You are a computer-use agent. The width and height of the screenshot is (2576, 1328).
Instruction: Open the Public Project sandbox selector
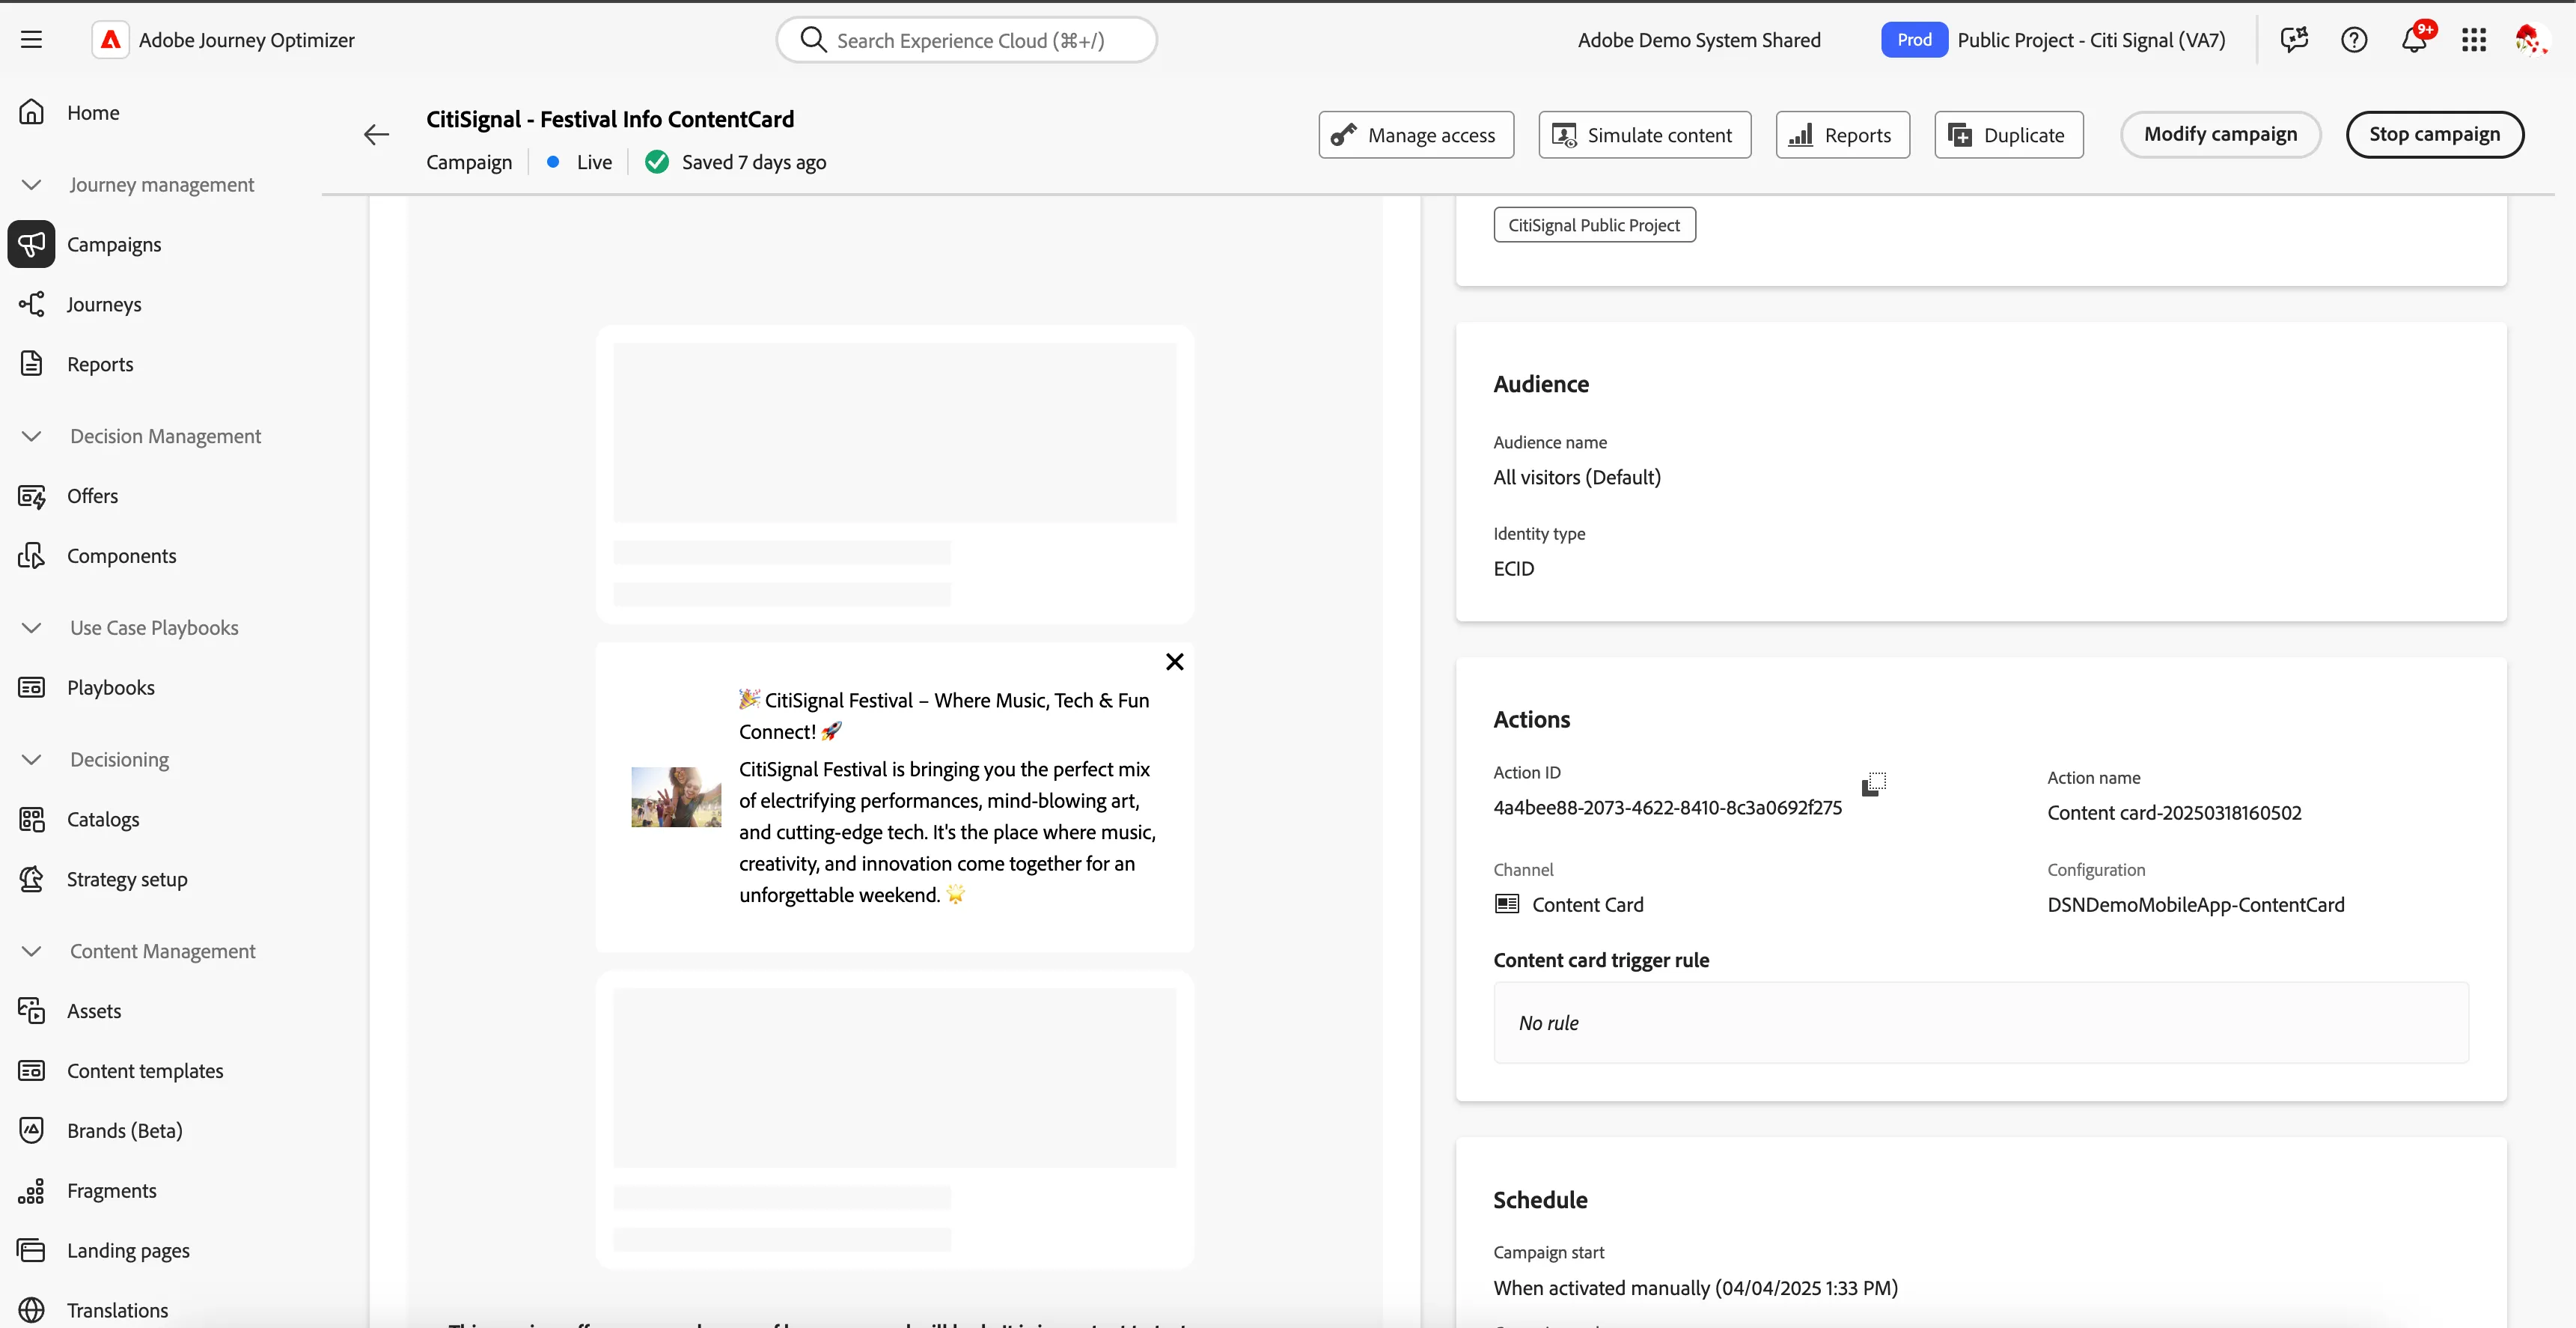pos(2053,40)
